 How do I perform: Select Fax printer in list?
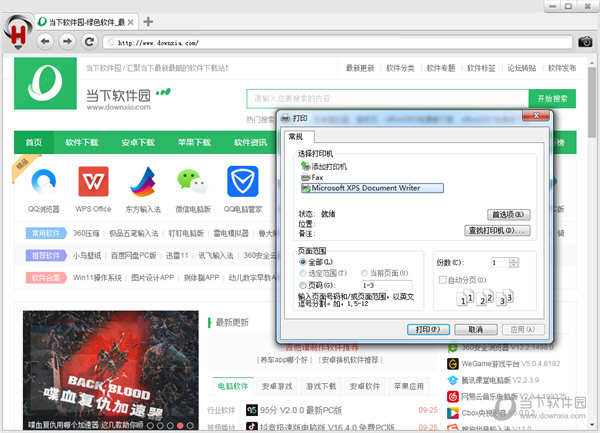(x=312, y=177)
